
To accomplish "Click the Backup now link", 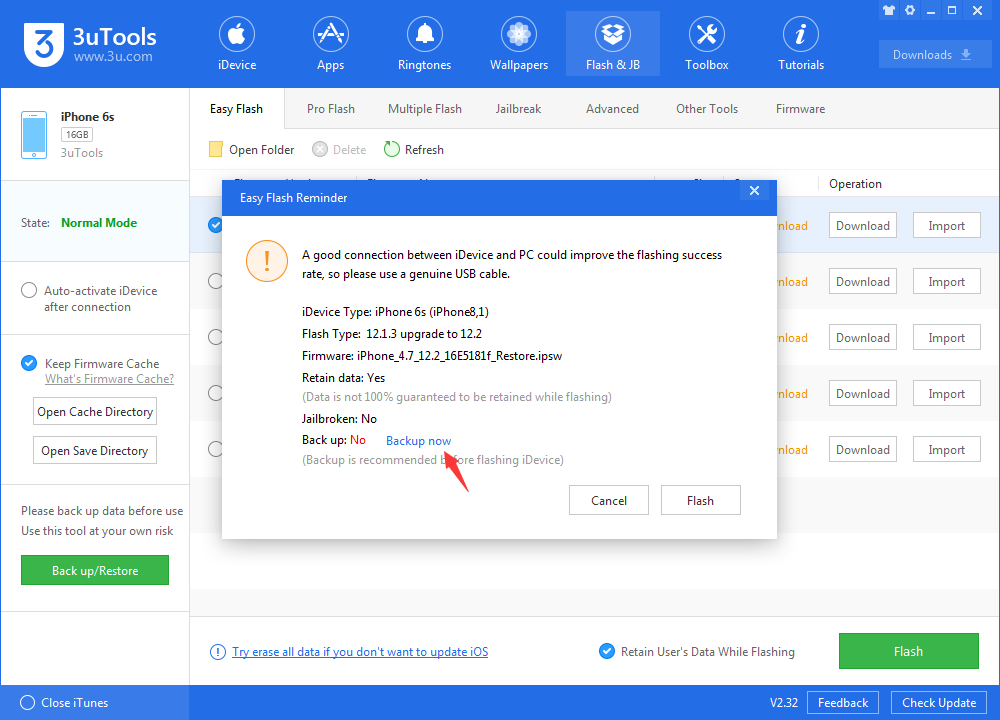I will (x=418, y=441).
